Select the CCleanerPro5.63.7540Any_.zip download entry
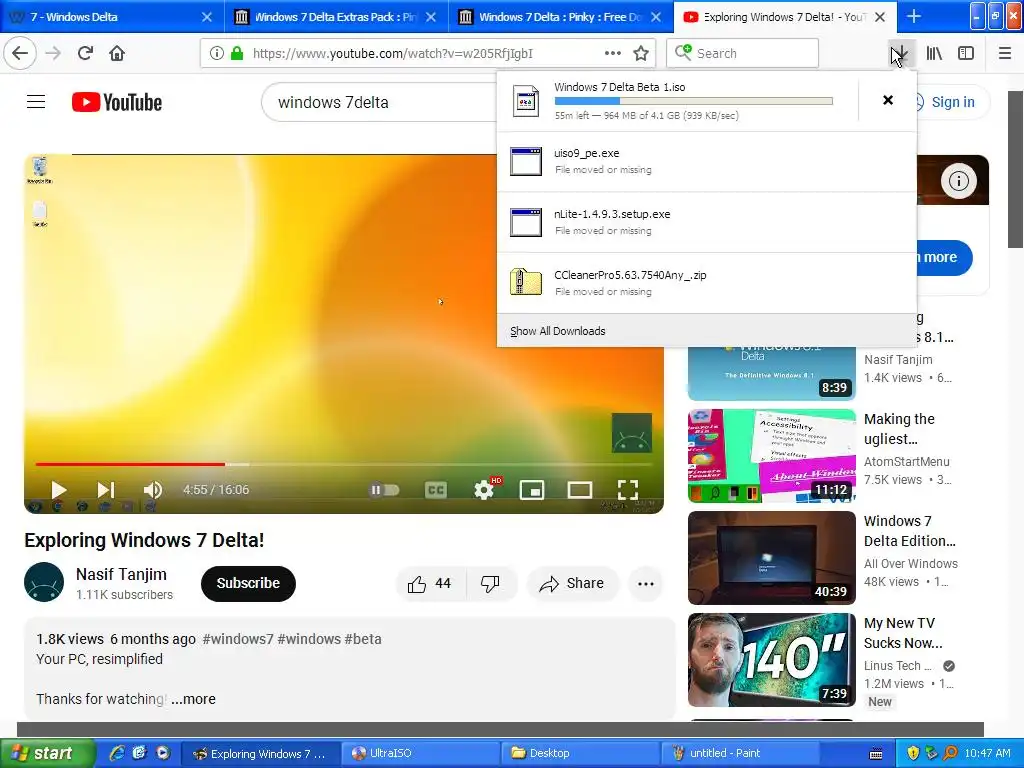Viewport: 1024px width, 768px height. pos(707,283)
